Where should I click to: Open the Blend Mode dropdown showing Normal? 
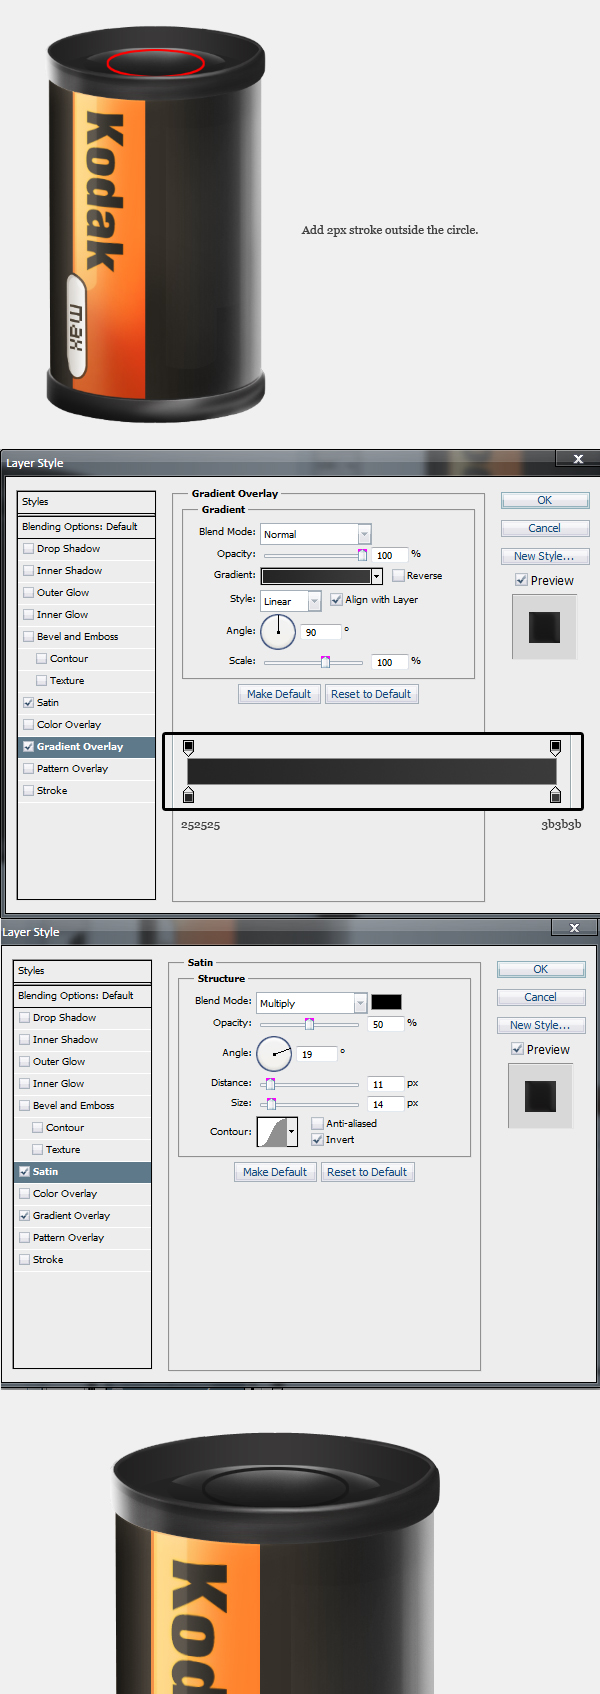click(315, 534)
